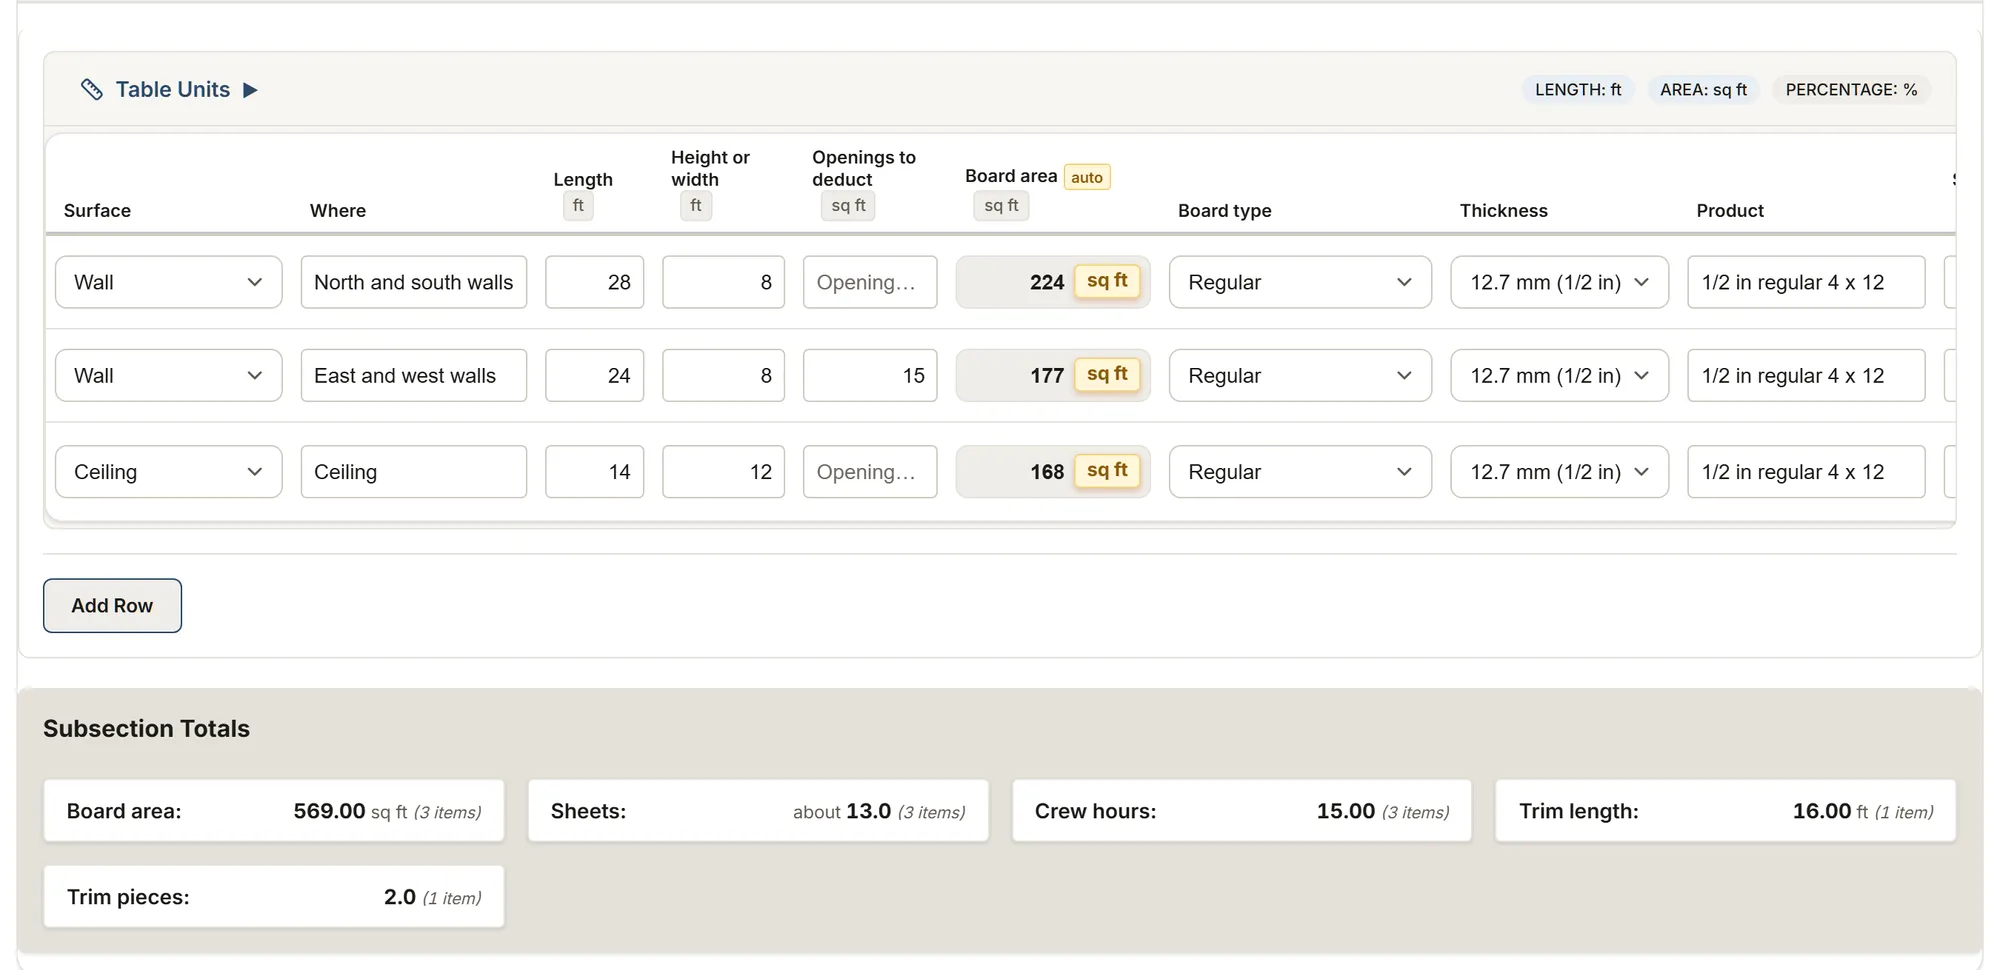Image resolution: width=2000 pixels, height=970 pixels.
Task: Edit the Ceiling Where text field
Action: coord(414,471)
